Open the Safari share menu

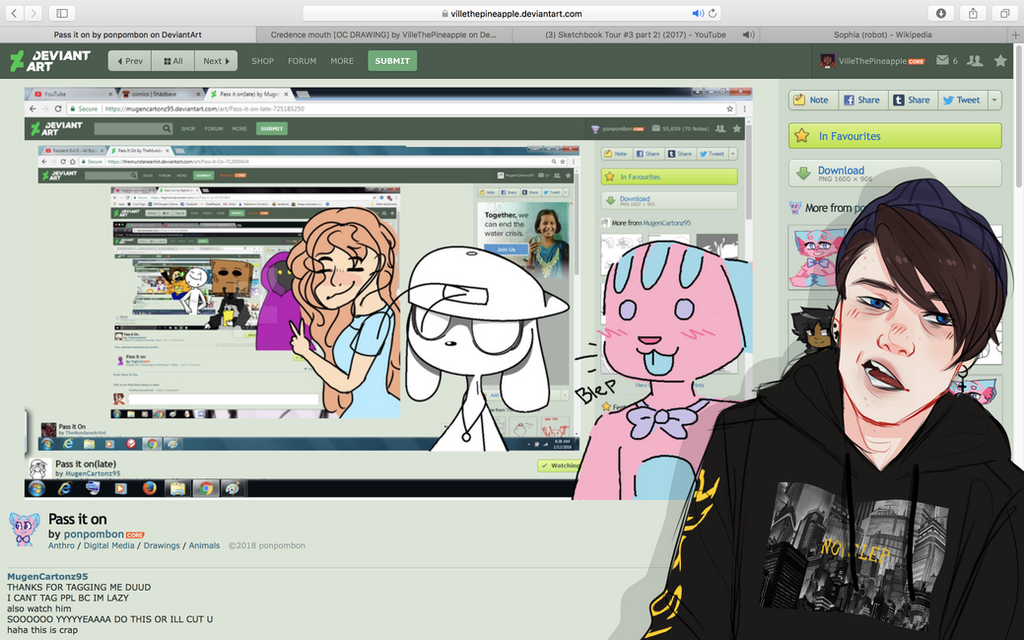973,13
